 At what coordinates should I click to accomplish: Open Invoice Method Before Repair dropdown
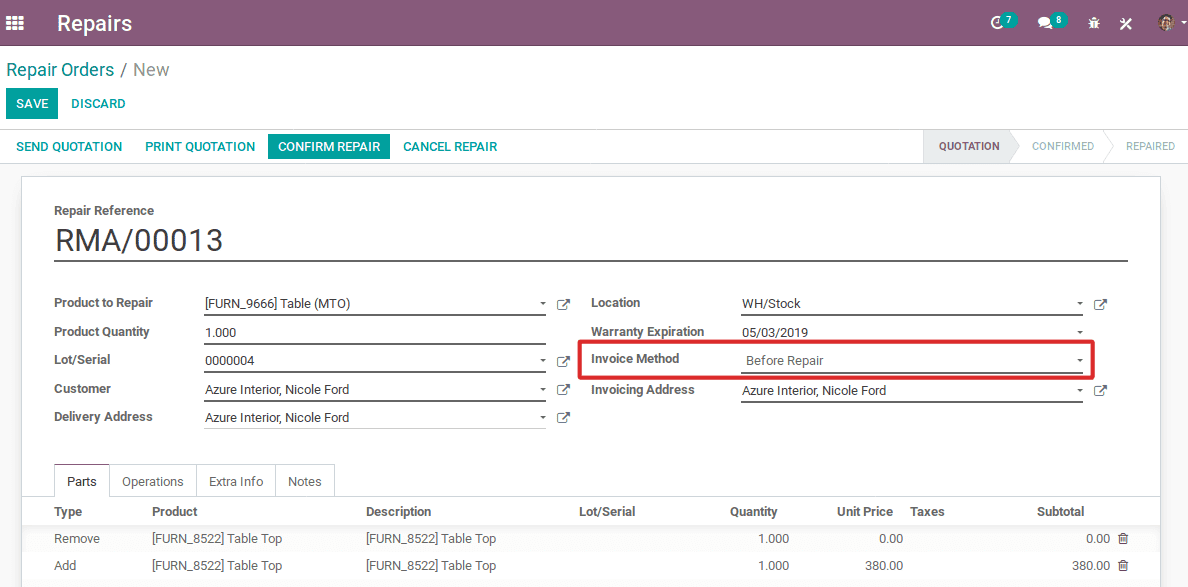pos(912,361)
